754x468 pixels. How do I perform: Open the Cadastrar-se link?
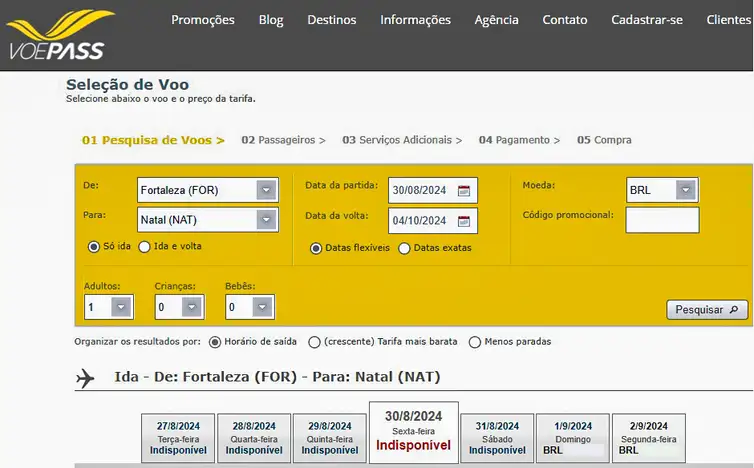click(x=646, y=20)
